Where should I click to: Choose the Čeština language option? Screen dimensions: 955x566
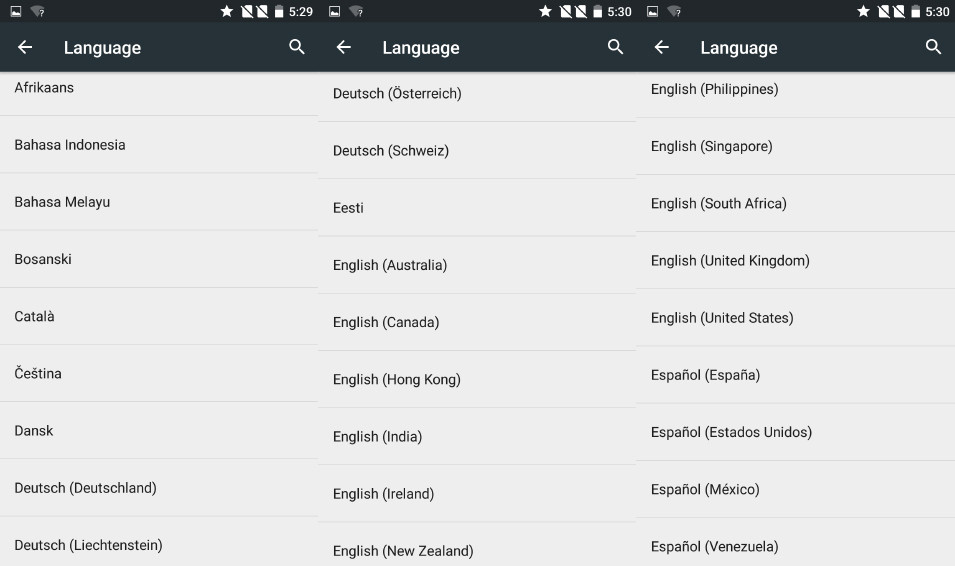point(38,374)
